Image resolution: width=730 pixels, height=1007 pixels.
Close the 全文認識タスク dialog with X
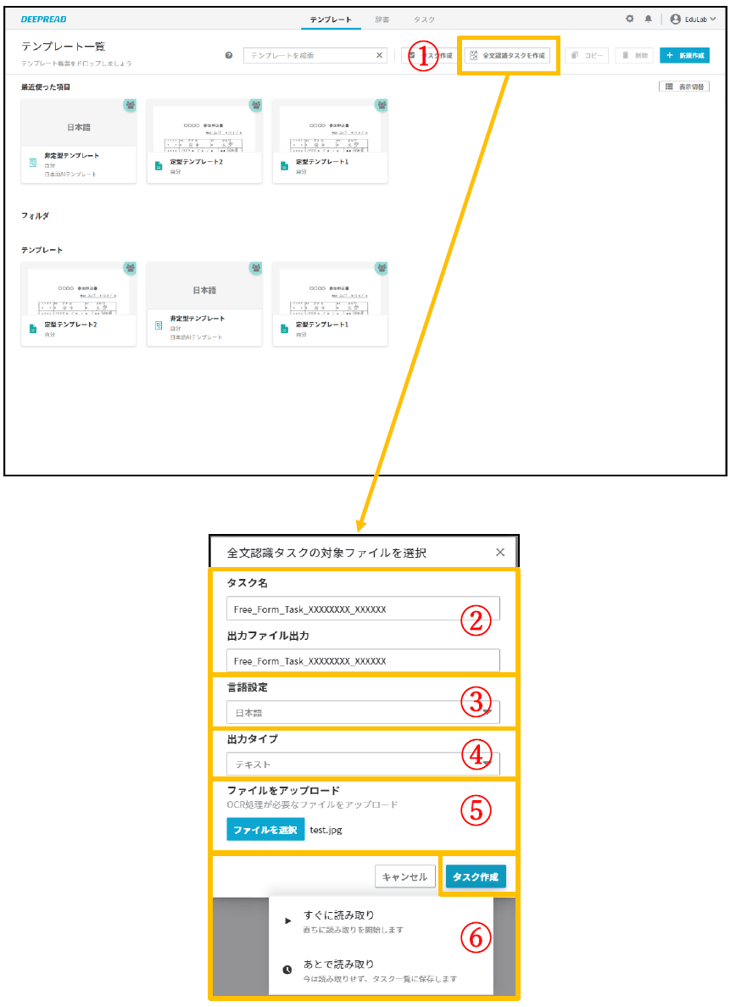coord(500,552)
